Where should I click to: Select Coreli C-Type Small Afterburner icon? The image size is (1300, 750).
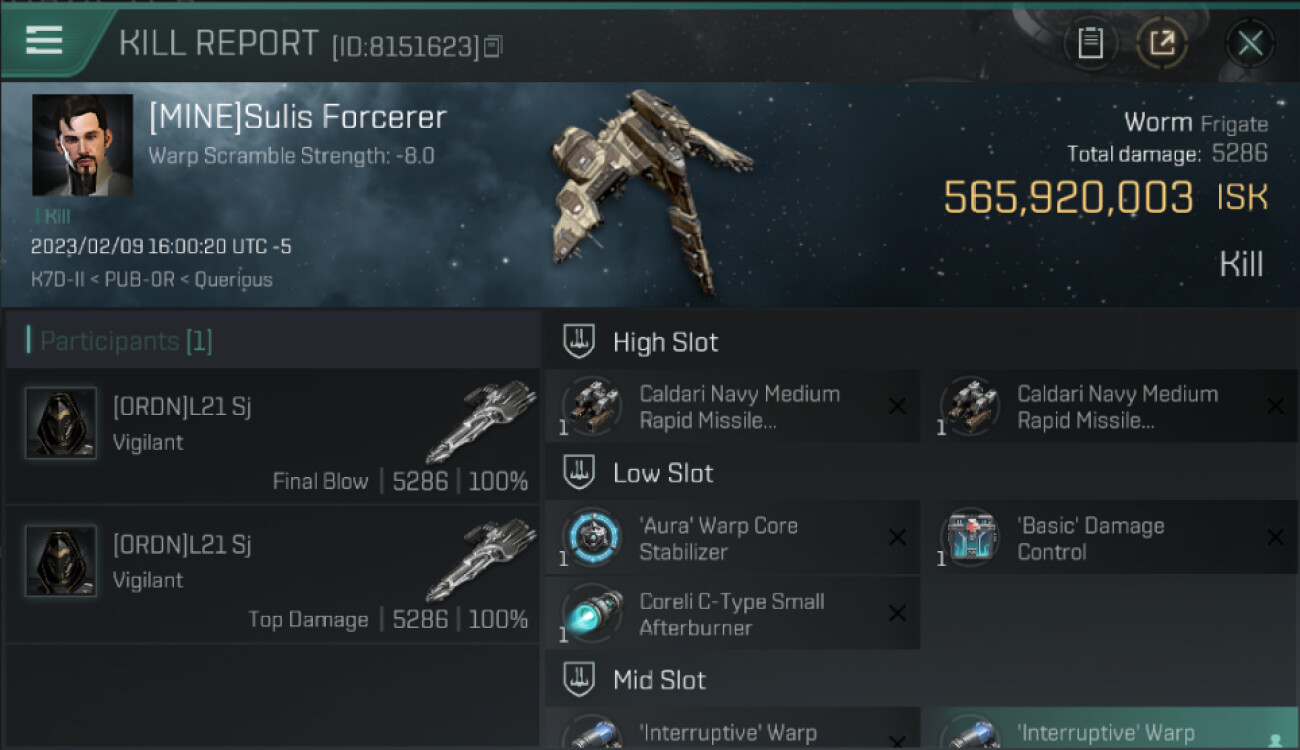pyautogui.click(x=591, y=614)
